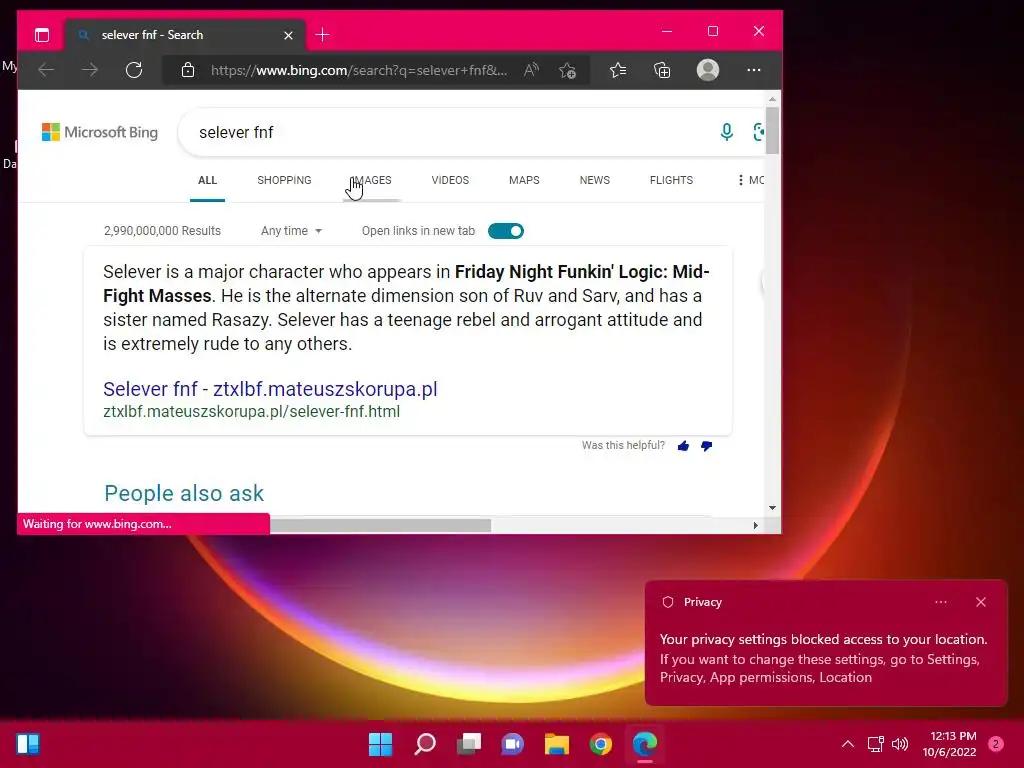Refresh the Bing page
Viewport: 1024px width, 768px height.
(134, 70)
